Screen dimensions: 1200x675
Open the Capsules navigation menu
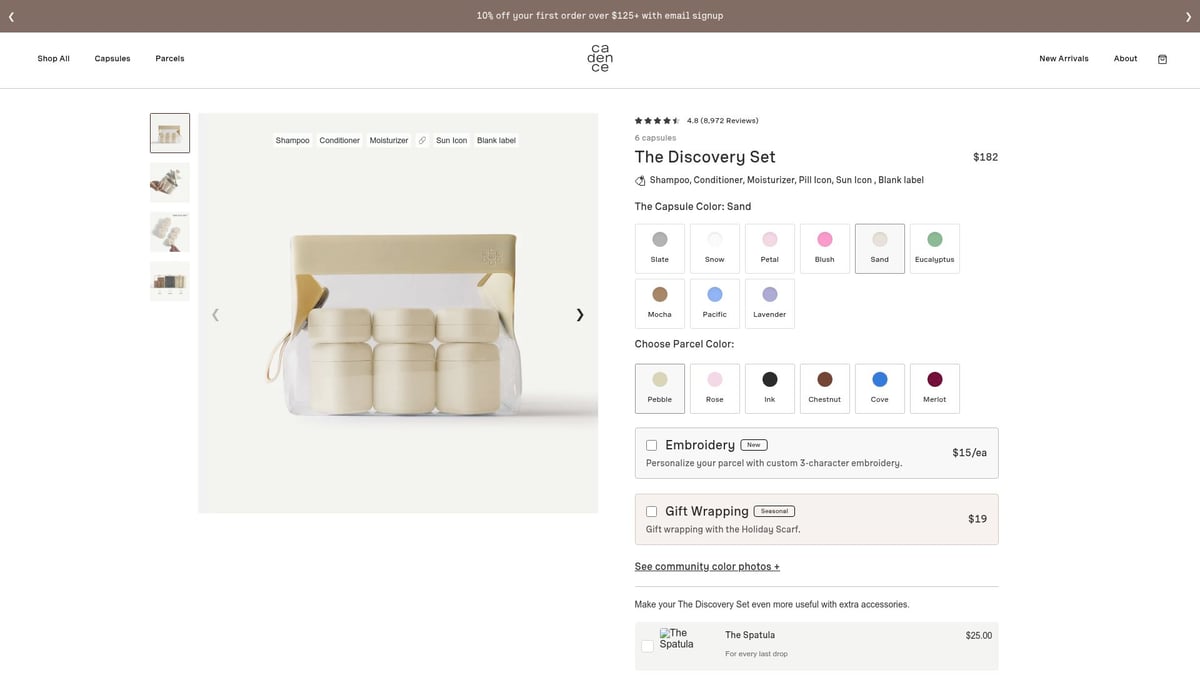tap(112, 58)
